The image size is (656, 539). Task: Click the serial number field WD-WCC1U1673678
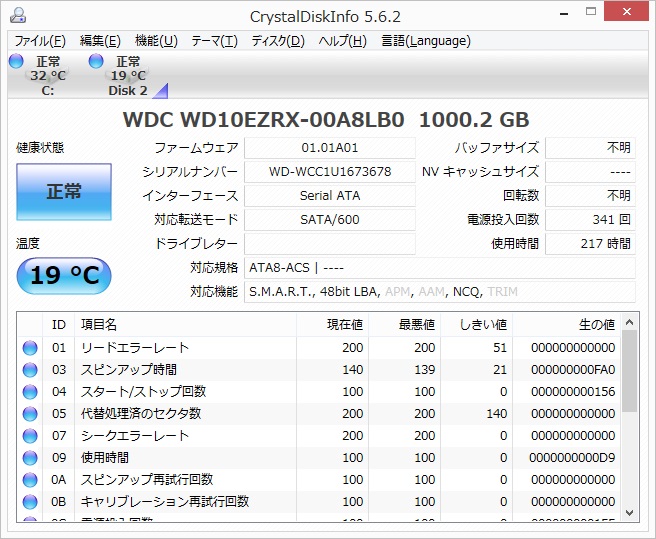tap(330, 172)
